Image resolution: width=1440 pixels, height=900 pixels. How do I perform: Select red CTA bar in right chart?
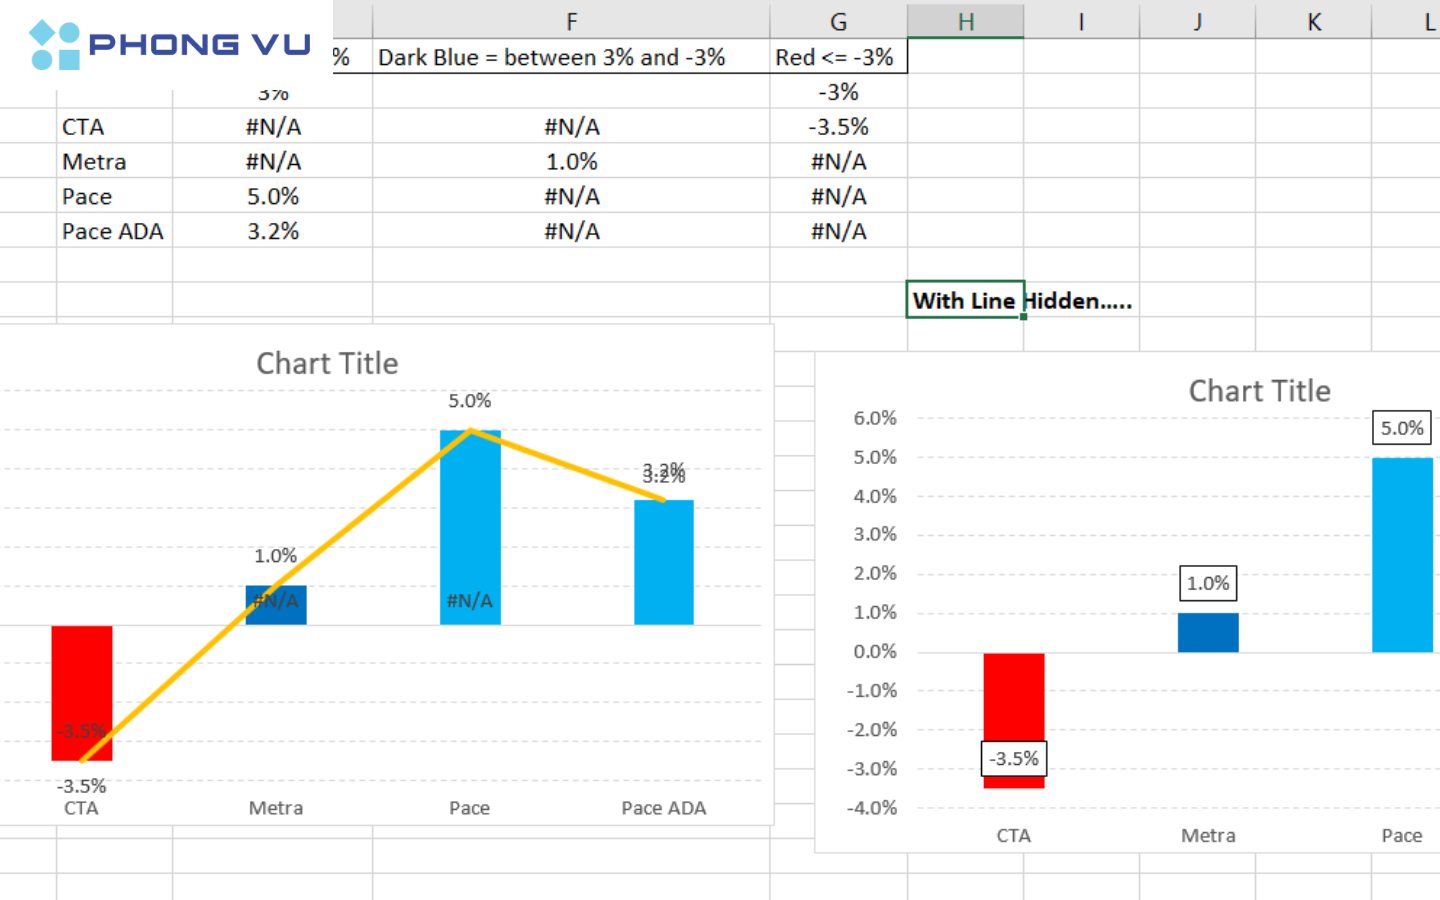(1014, 720)
